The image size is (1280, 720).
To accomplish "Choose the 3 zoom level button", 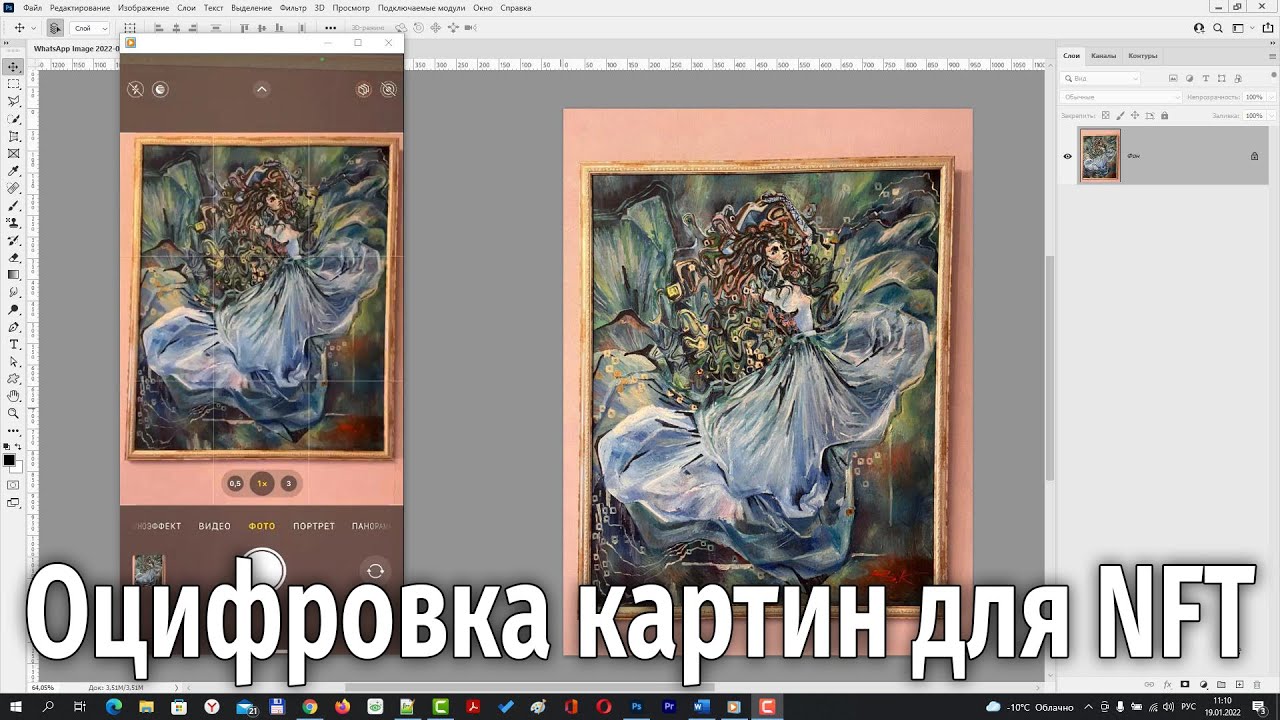I will [x=289, y=484].
